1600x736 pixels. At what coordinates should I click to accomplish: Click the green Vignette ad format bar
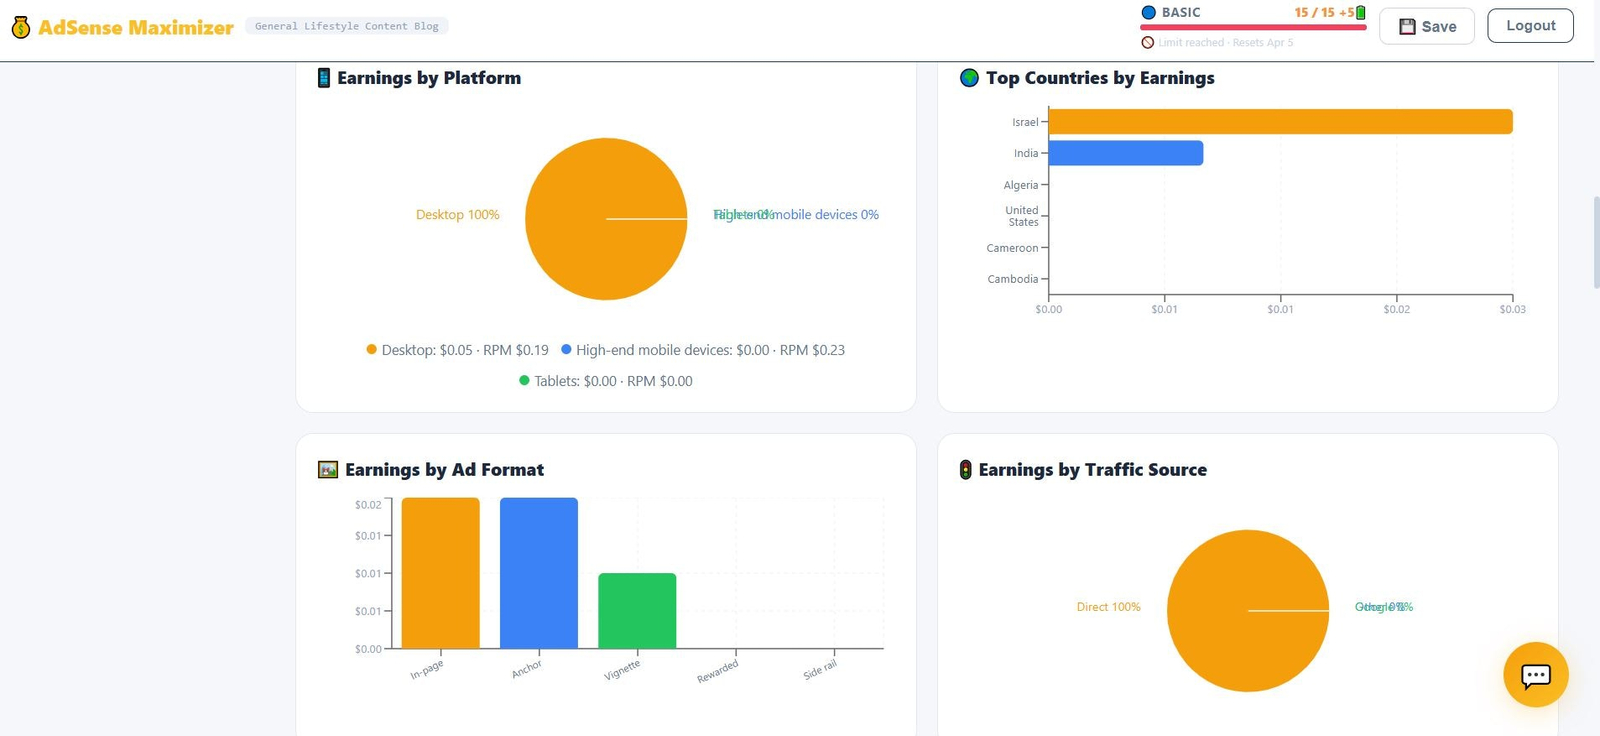637,611
